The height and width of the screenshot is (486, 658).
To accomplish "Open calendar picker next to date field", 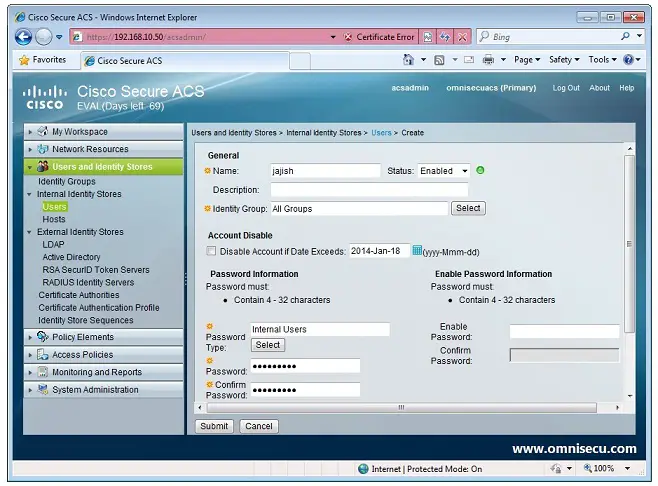I will click(x=417, y=251).
